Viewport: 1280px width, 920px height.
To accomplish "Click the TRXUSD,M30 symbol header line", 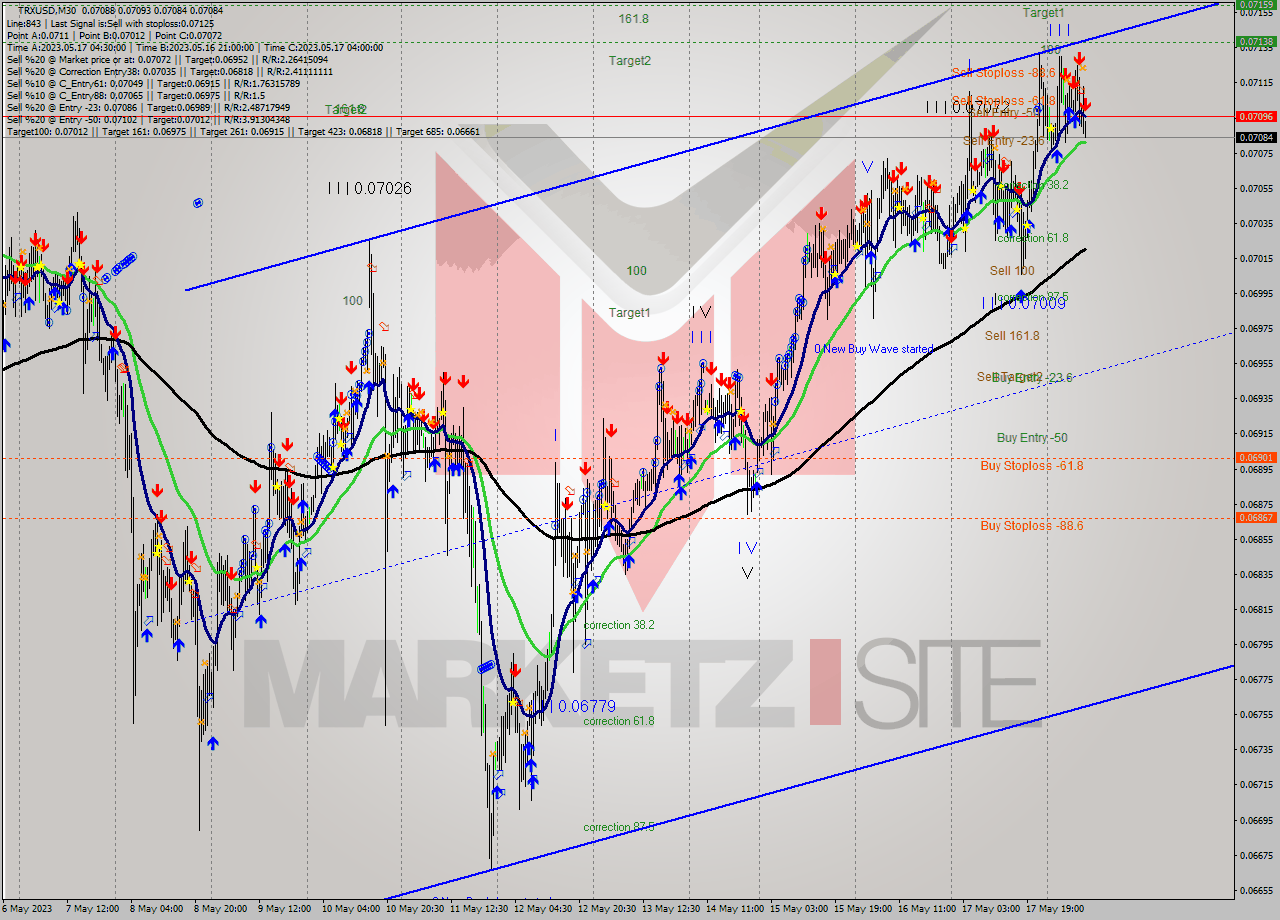I will point(120,10).
